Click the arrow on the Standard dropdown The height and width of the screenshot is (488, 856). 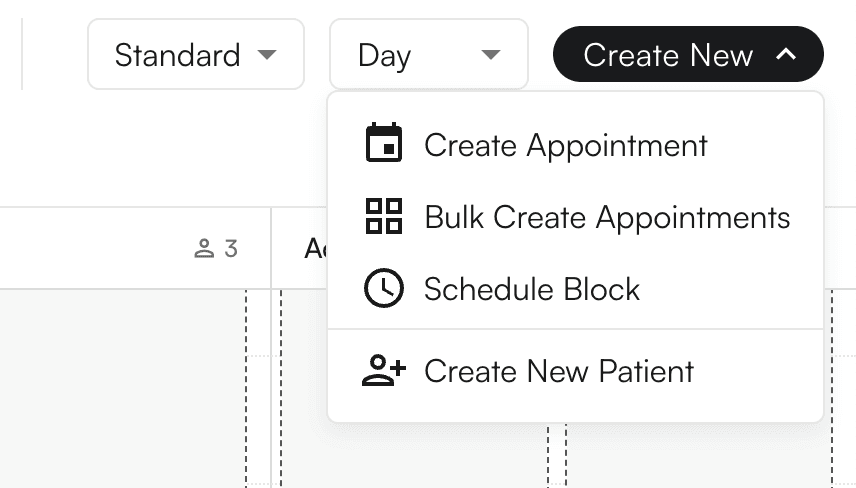(267, 54)
